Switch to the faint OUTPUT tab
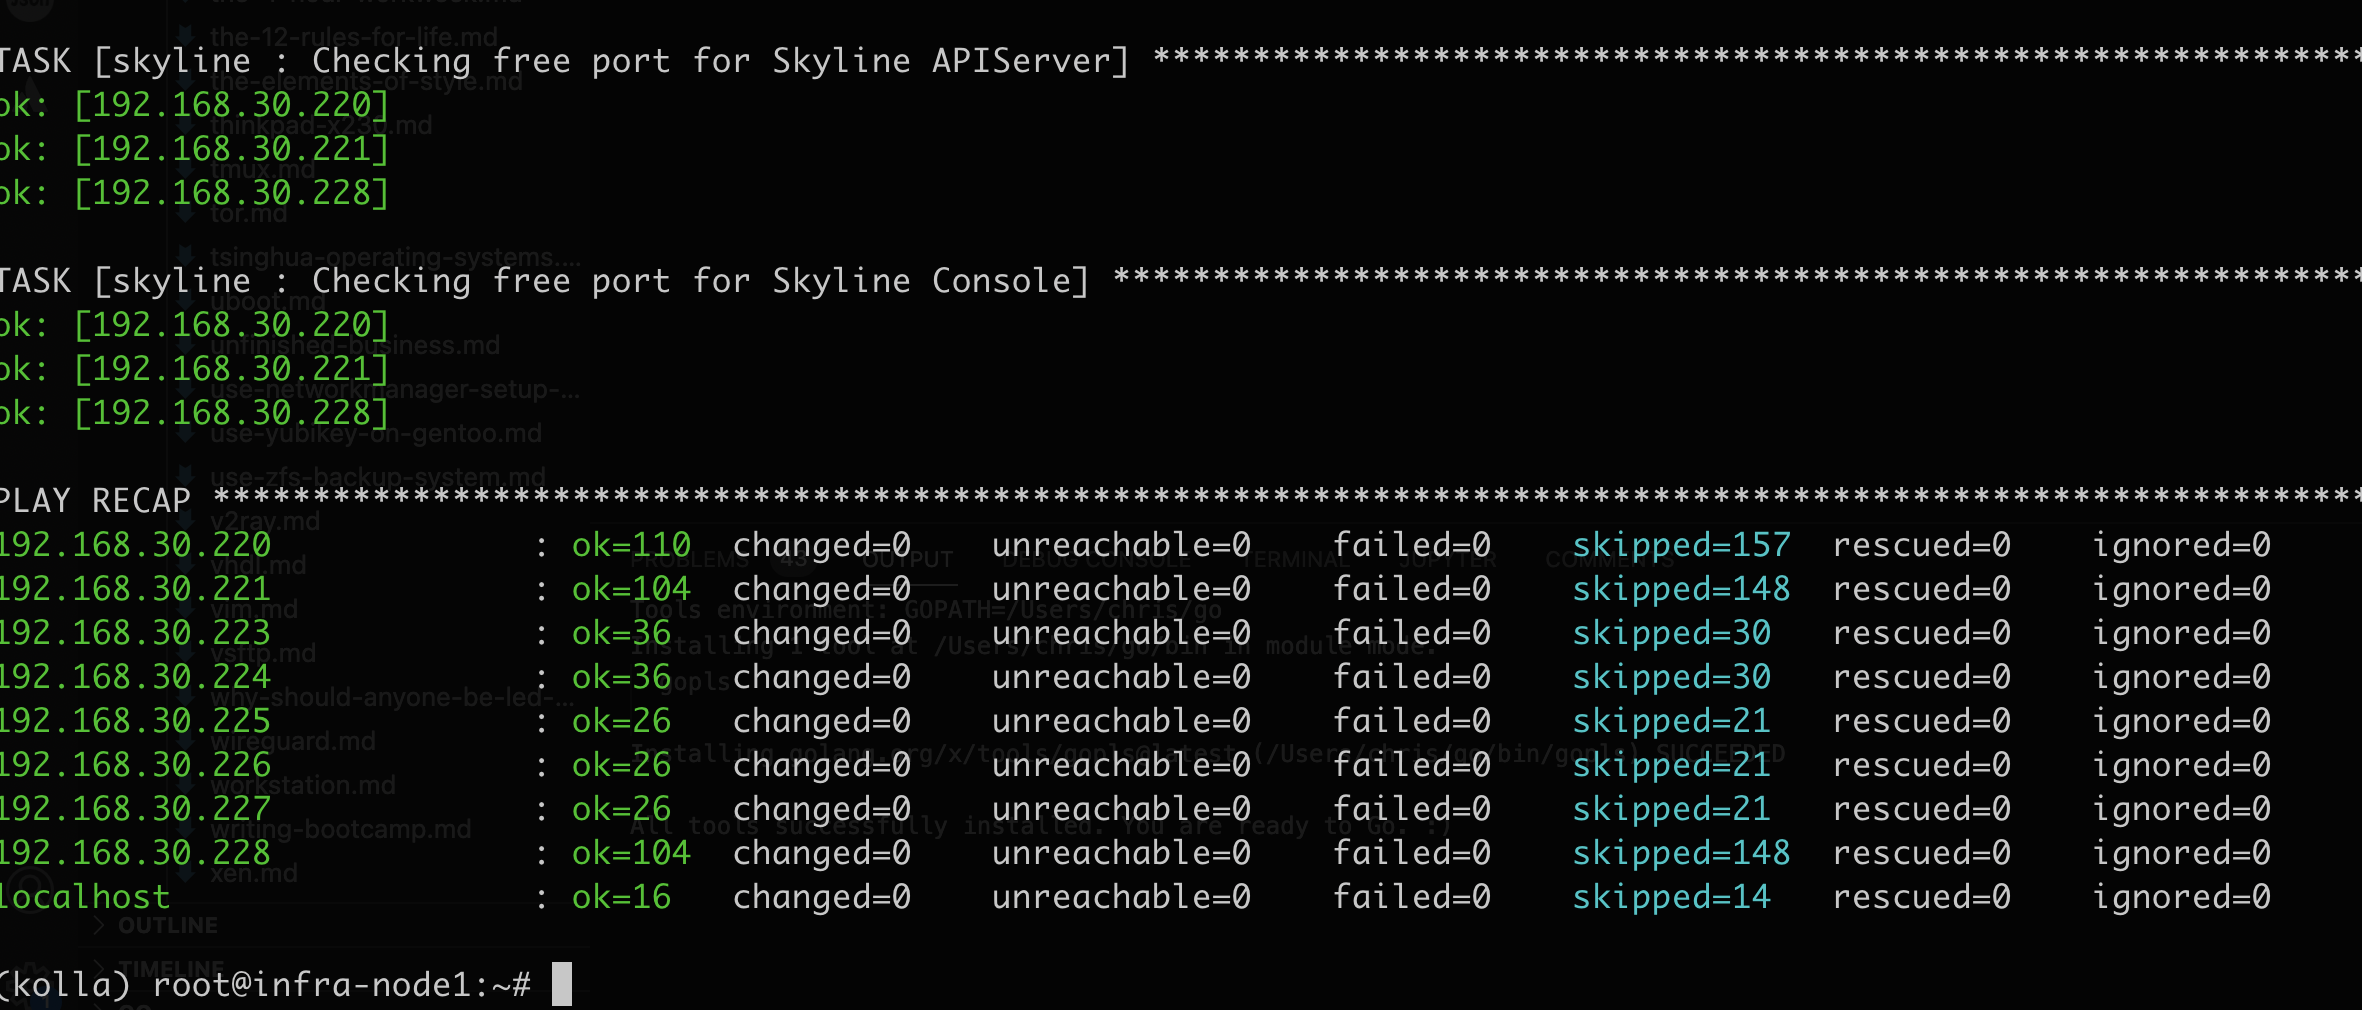The image size is (2362, 1010). tap(908, 560)
